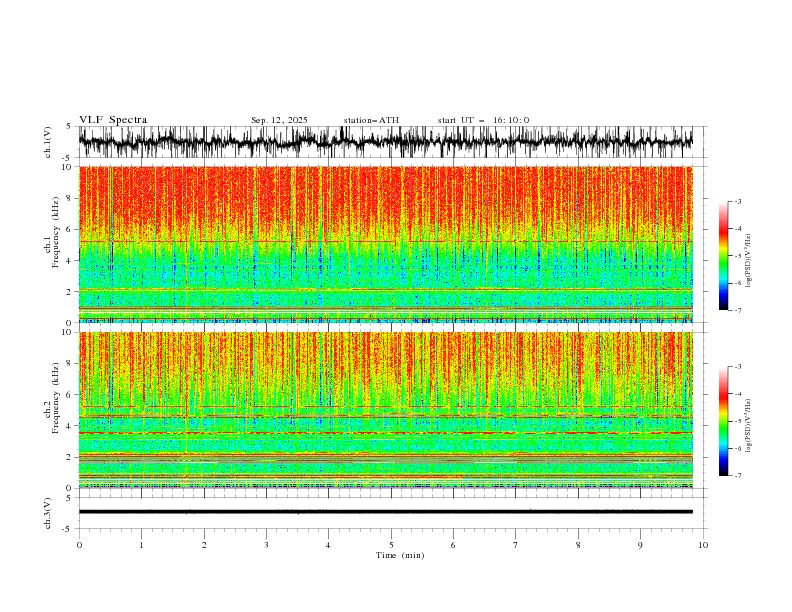The height and width of the screenshot is (612, 792).
Task: Click the "station=ATH" header label
Action: [x=371, y=120]
